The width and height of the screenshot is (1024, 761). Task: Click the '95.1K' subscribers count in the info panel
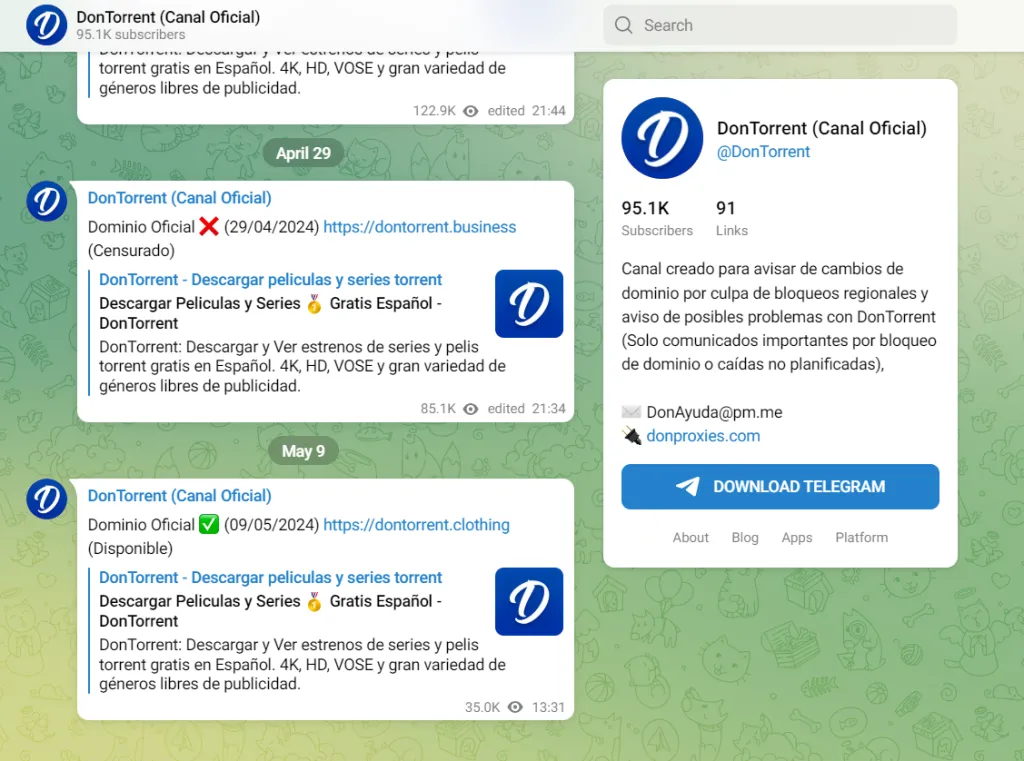click(x=645, y=208)
